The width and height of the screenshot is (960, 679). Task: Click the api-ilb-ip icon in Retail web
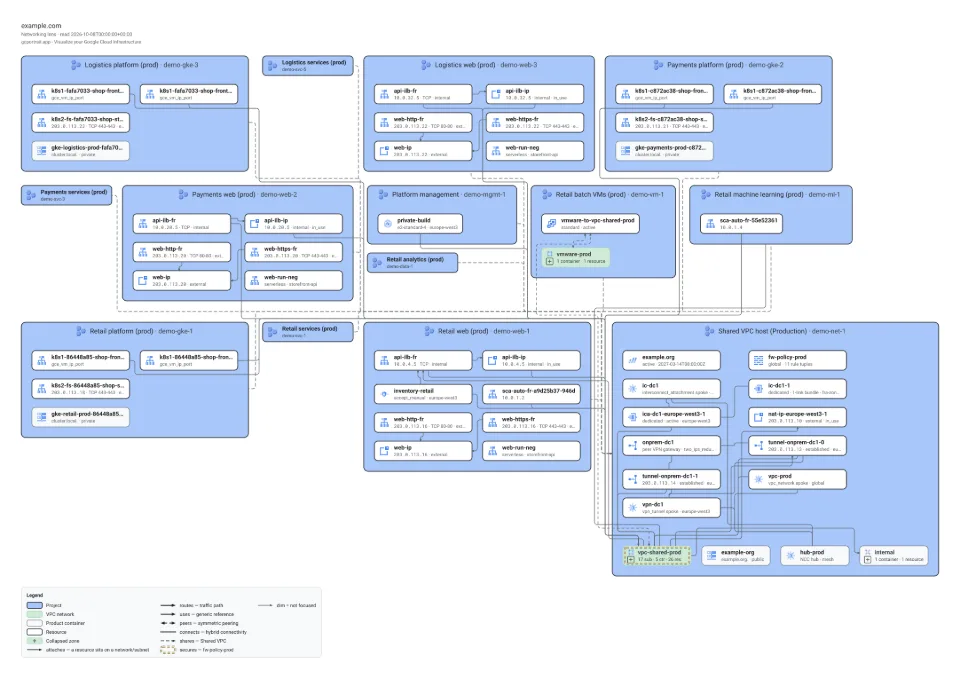click(x=492, y=361)
